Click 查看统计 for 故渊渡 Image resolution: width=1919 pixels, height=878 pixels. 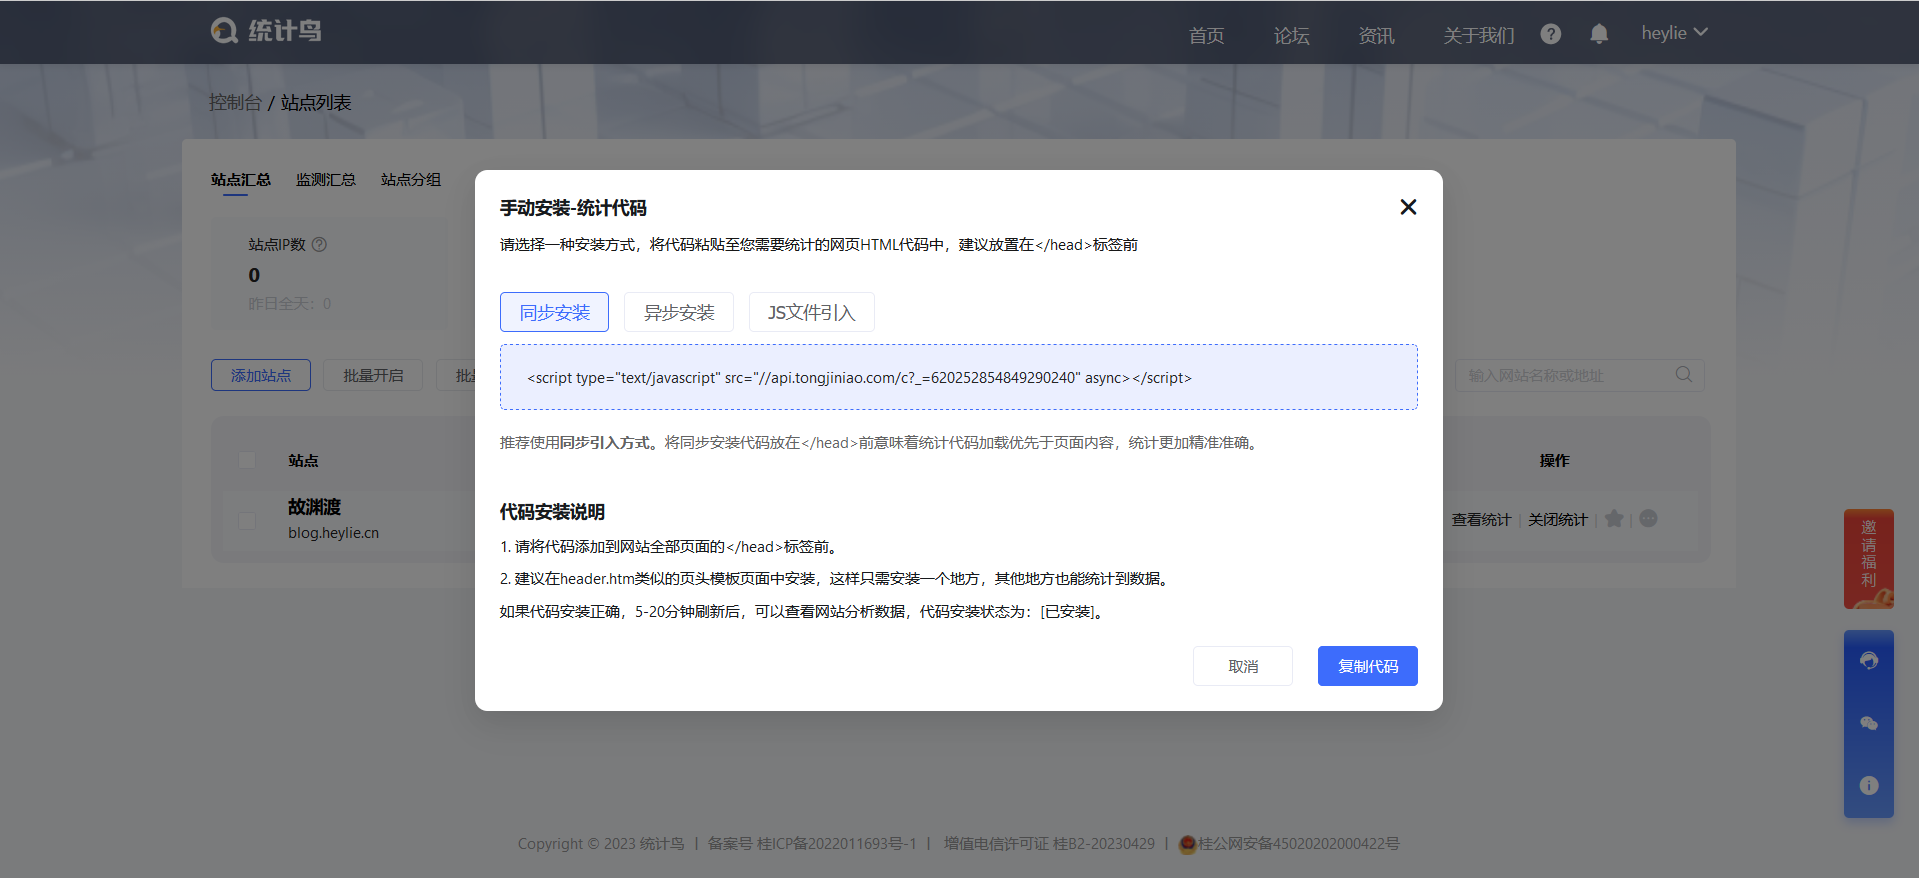[x=1481, y=520]
